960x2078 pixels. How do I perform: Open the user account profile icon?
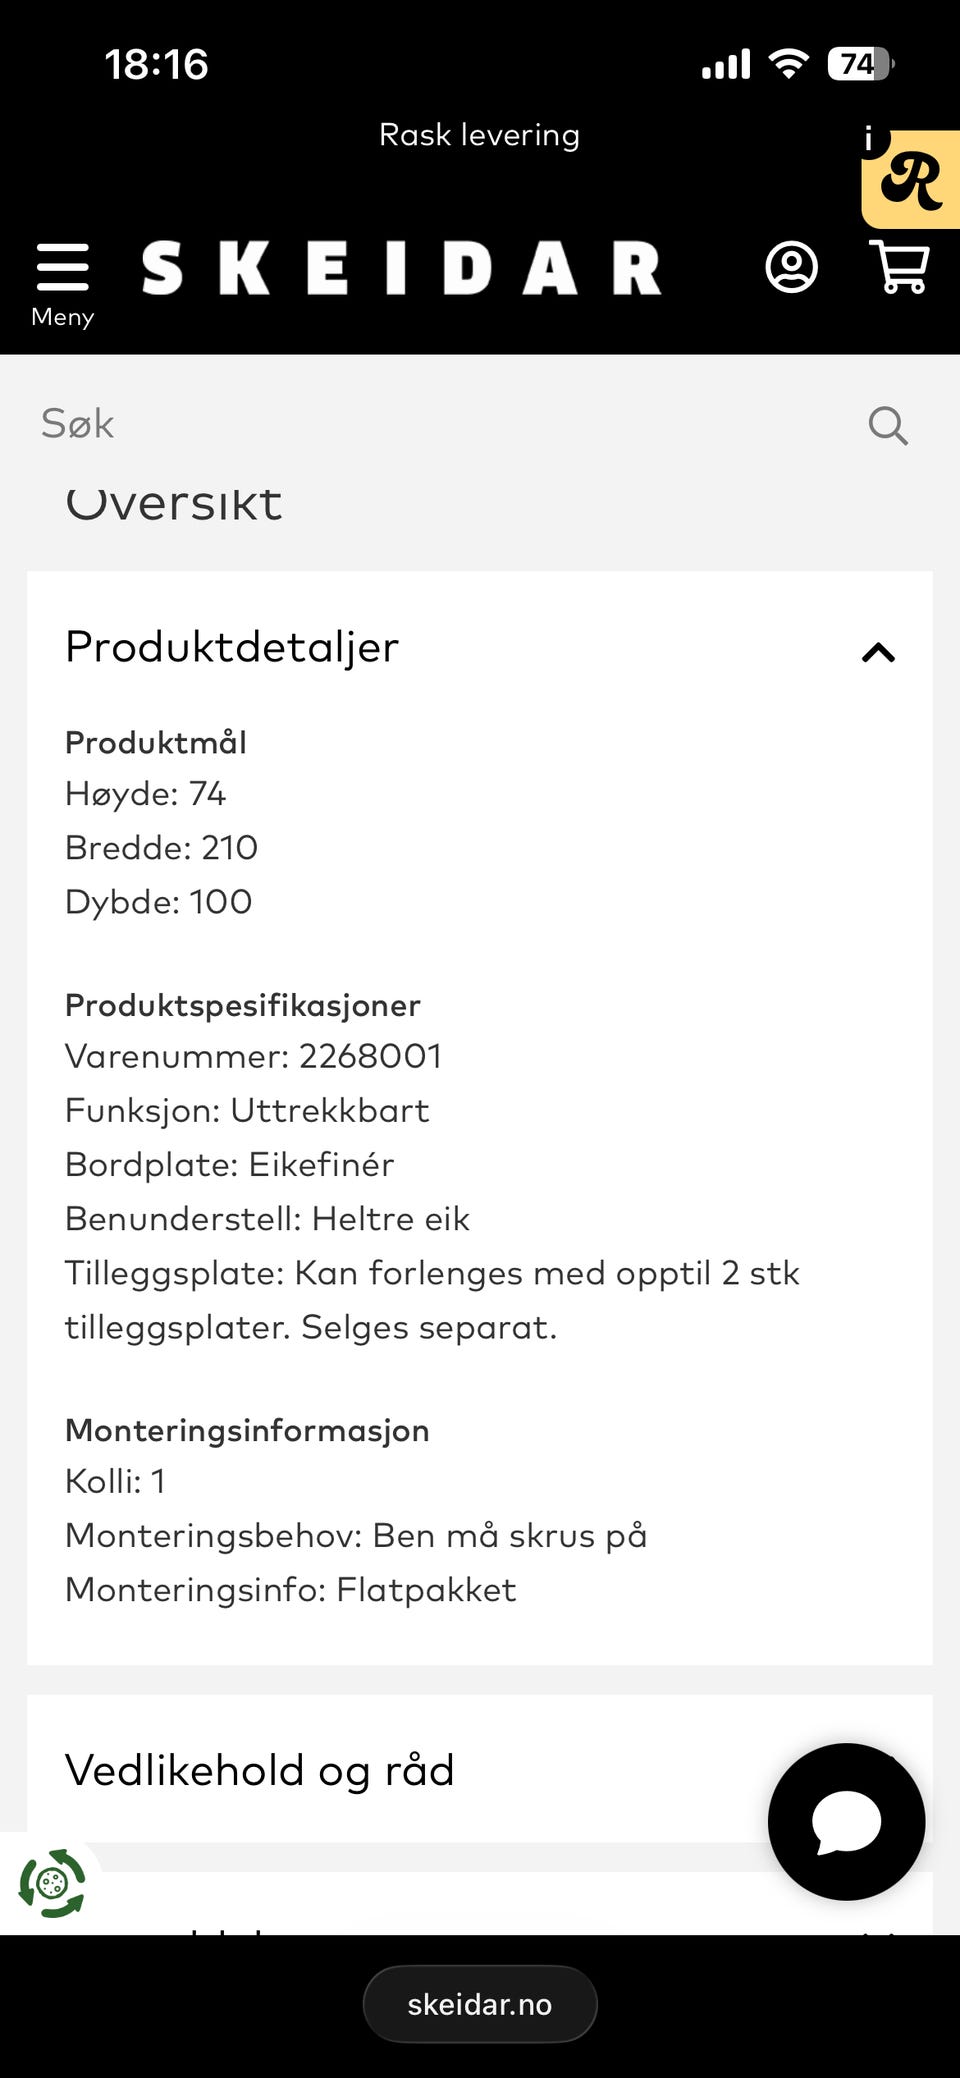point(791,268)
